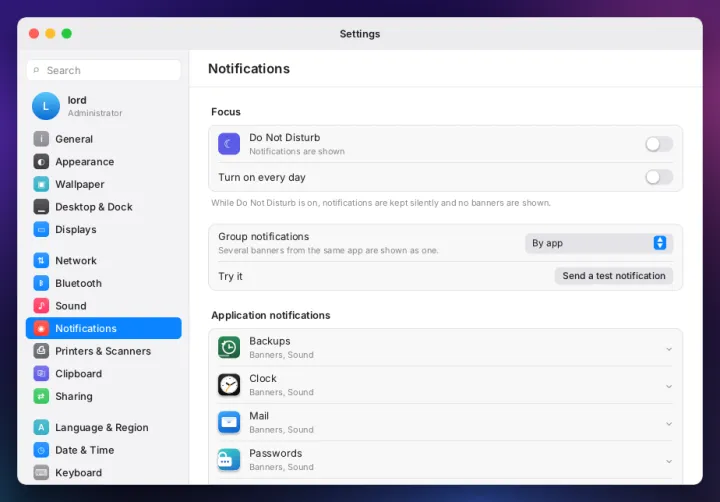720x502 pixels.
Task: Open Printers & Scanners settings
Action: (x=104, y=351)
